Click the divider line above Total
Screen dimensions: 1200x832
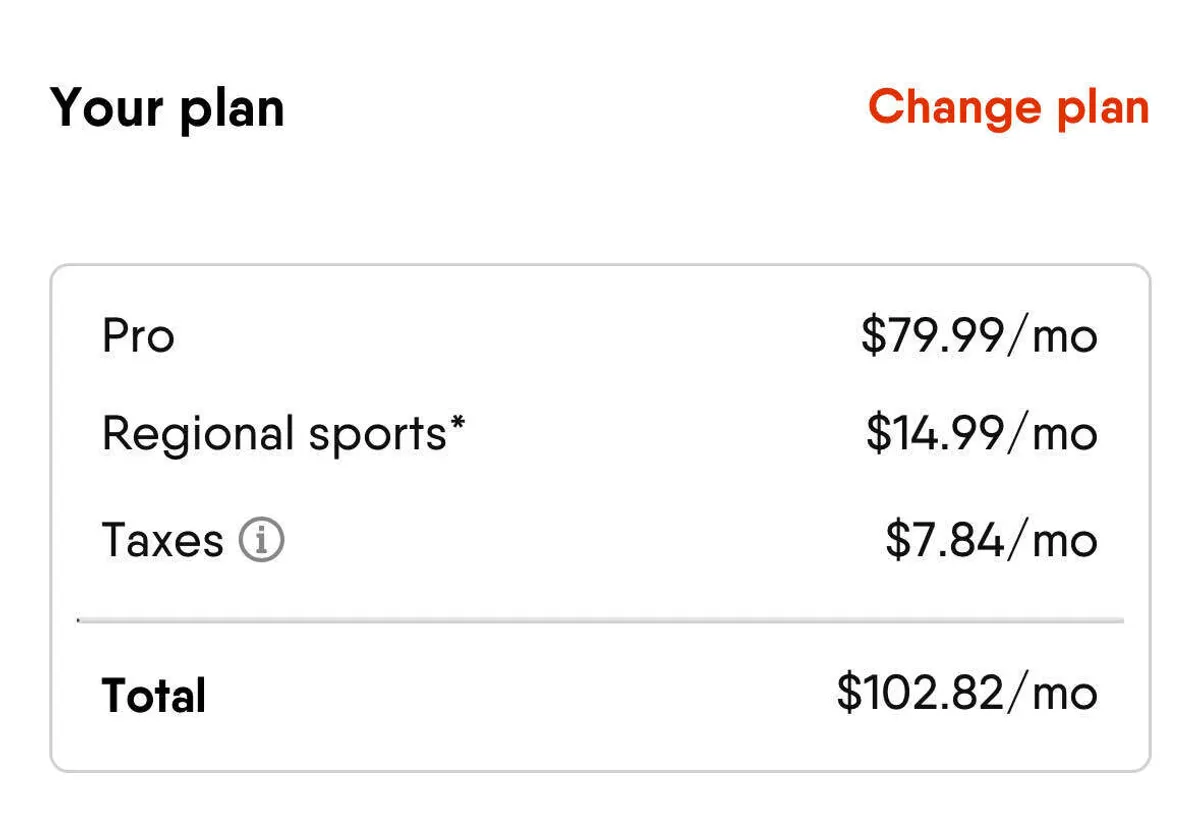(600, 621)
